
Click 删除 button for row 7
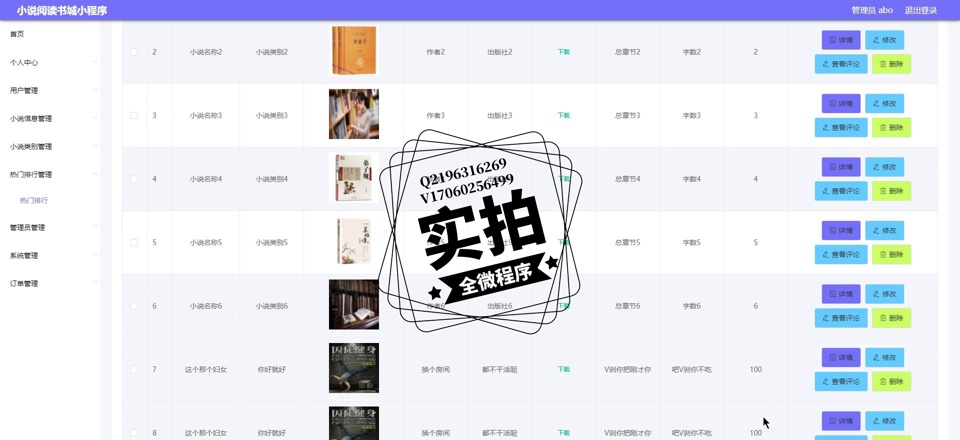890,381
